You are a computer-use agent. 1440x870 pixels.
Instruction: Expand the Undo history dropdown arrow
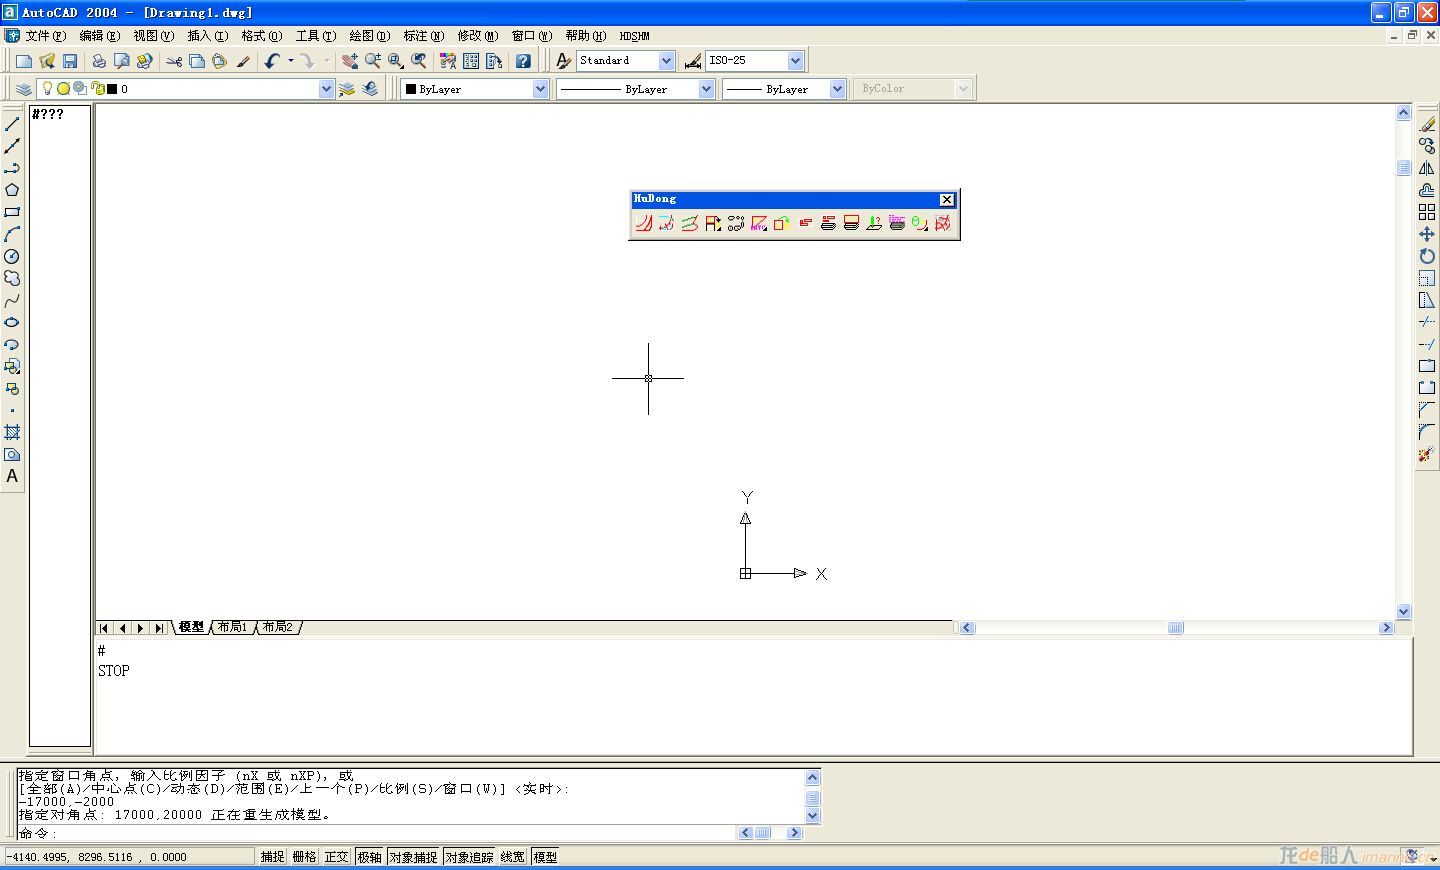point(291,61)
